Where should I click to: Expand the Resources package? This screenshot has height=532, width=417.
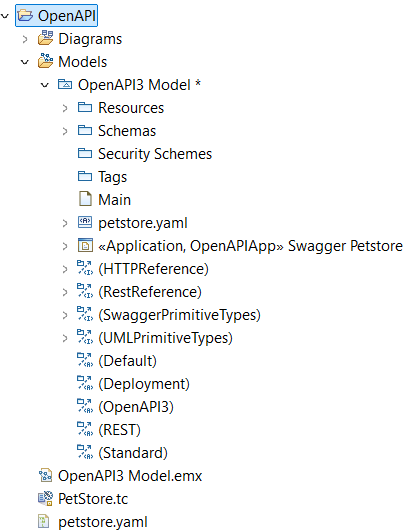tap(65, 108)
